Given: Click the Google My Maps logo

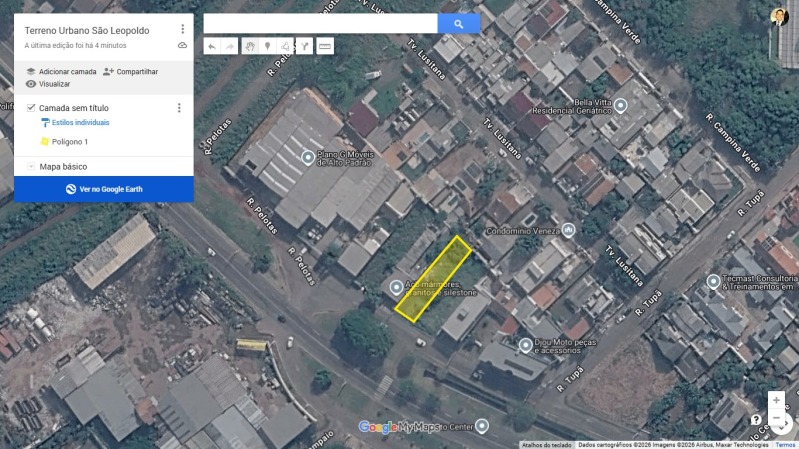Looking at the screenshot, I should coord(399,427).
